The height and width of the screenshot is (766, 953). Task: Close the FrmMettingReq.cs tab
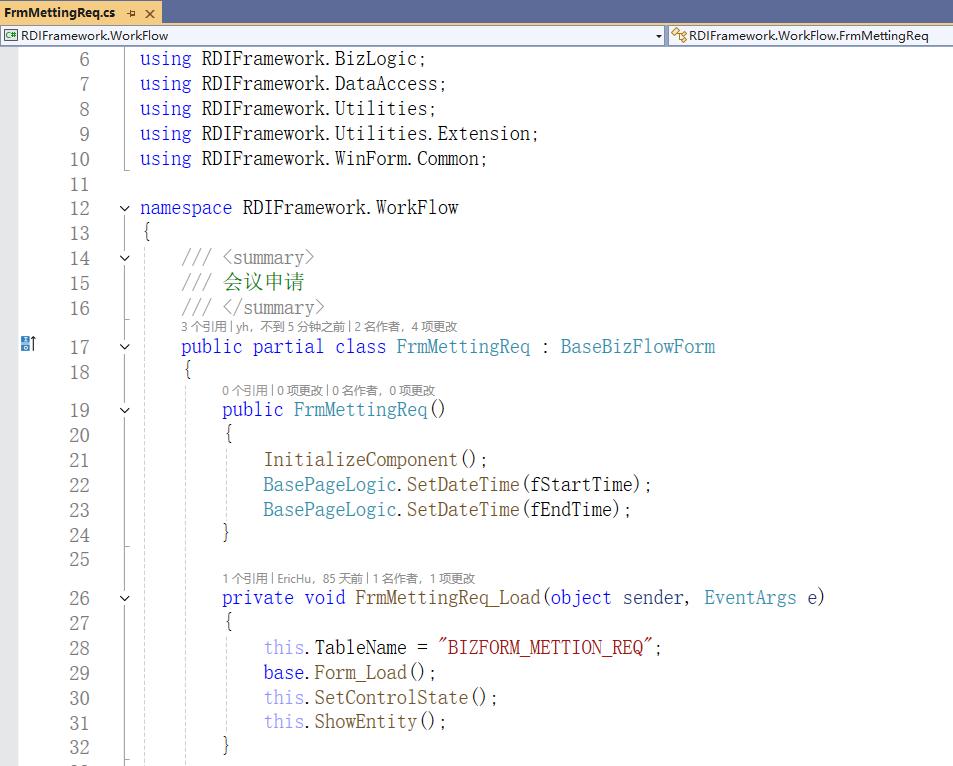tap(149, 13)
